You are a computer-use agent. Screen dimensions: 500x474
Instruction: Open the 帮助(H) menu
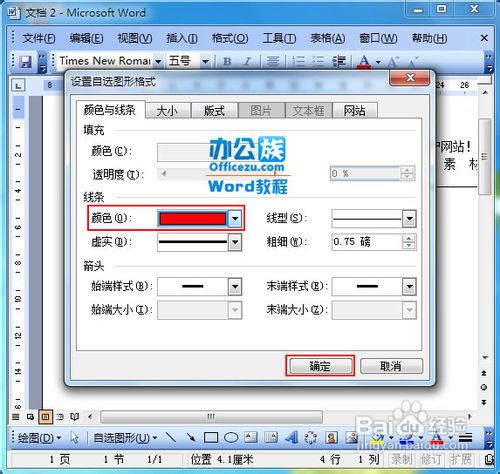[x=429, y=38]
